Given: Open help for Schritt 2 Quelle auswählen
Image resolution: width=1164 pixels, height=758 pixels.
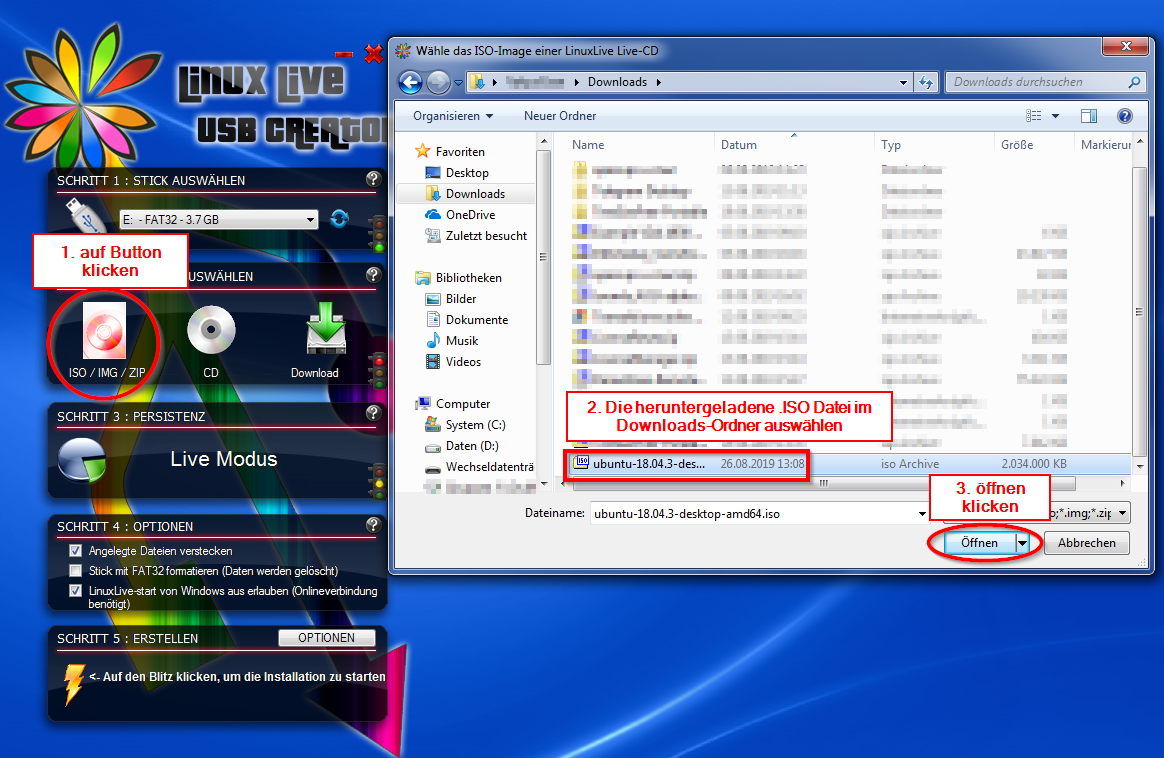Looking at the screenshot, I should [x=373, y=275].
